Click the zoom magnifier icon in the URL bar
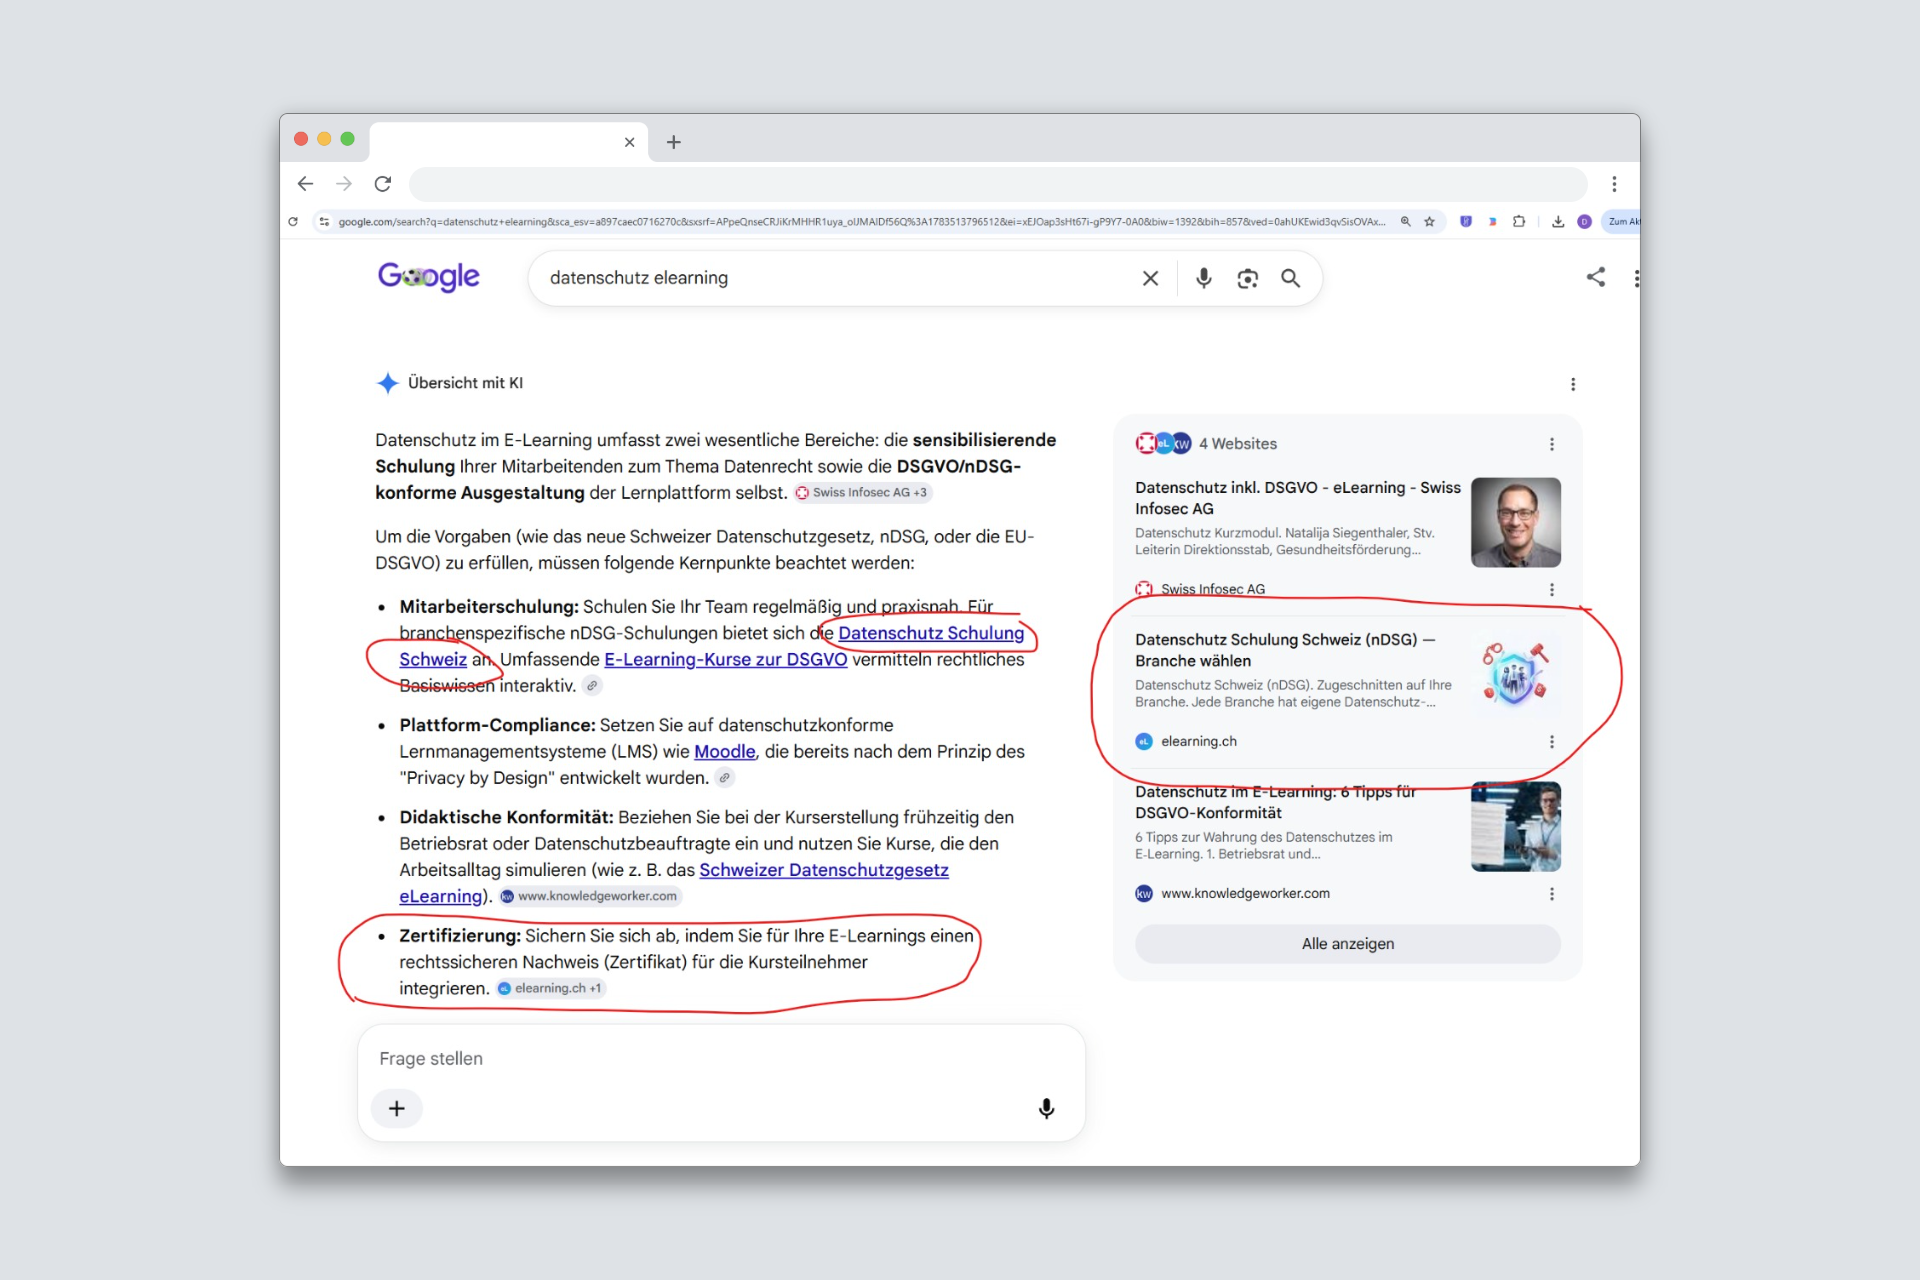Screen dimensions: 1920x1280 [x=1405, y=222]
